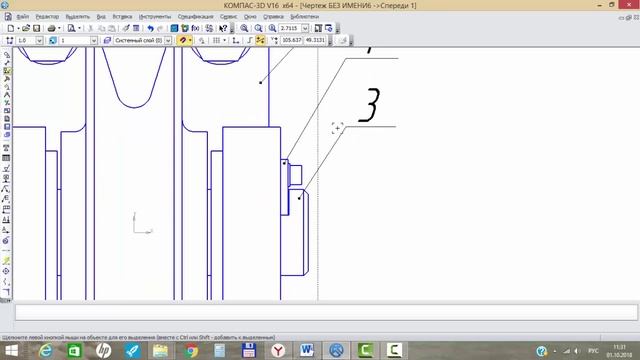Open the Вид menu
640x360 pixels.
[x=101, y=17]
